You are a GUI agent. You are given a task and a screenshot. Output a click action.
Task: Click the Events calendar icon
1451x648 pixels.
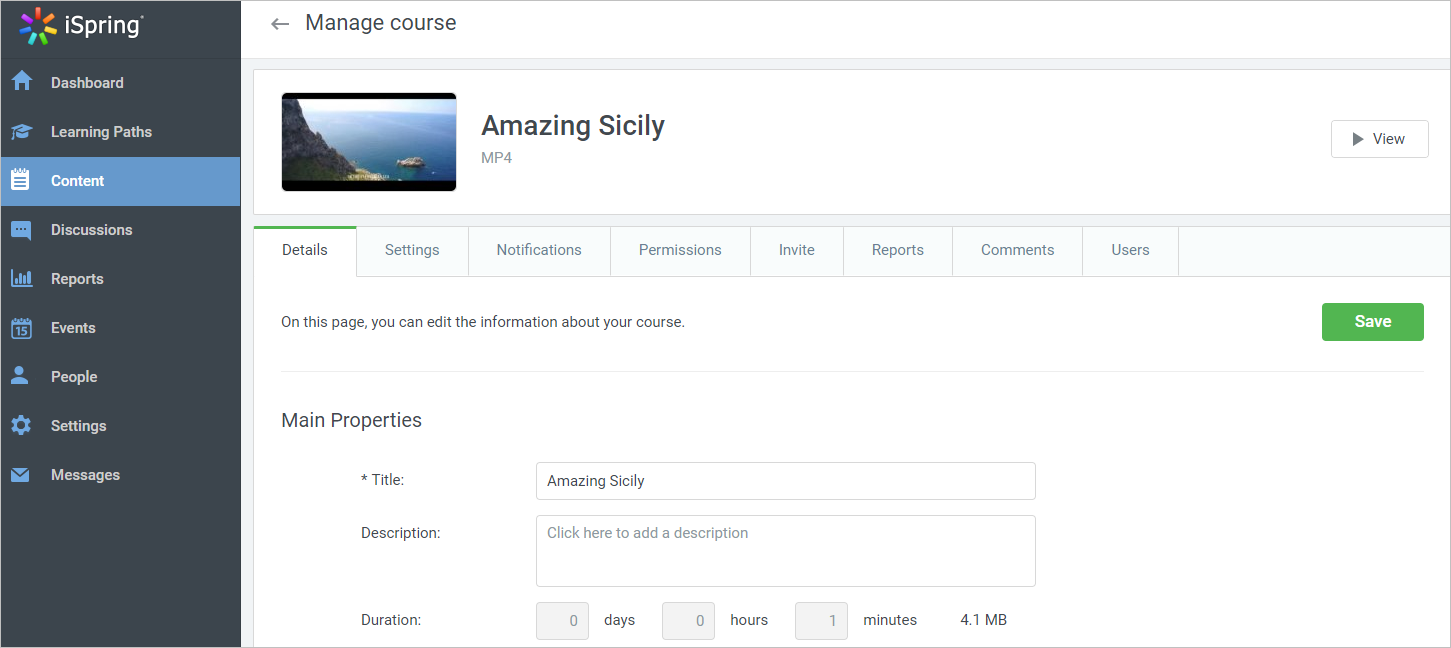21,328
